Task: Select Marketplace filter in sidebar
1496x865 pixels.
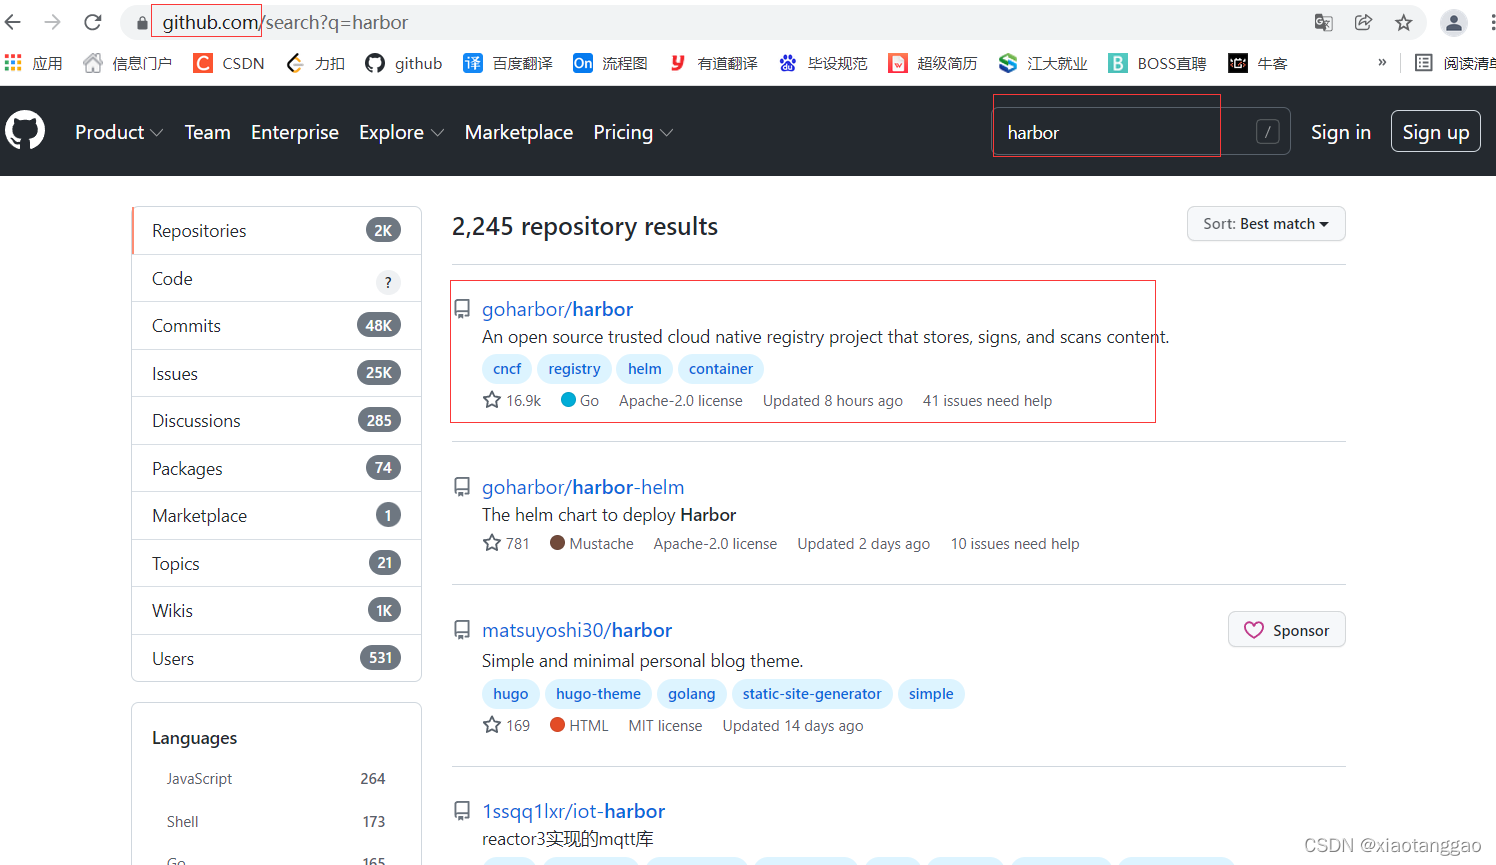Action: 276,516
